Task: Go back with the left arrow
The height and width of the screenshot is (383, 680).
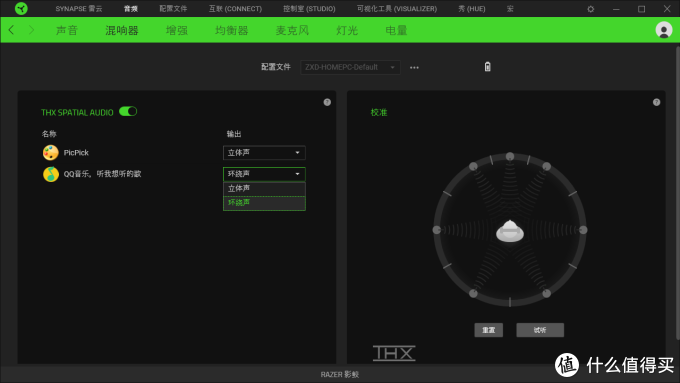Action: [x=11, y=30]
